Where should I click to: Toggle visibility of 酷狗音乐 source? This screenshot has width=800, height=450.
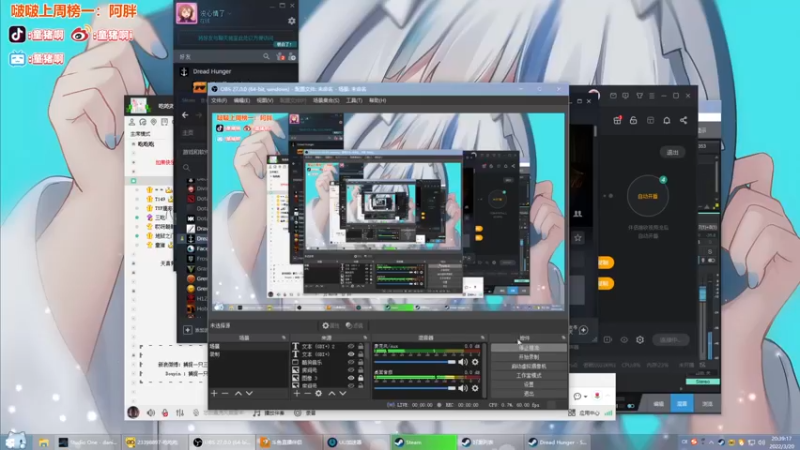[351, 362]
